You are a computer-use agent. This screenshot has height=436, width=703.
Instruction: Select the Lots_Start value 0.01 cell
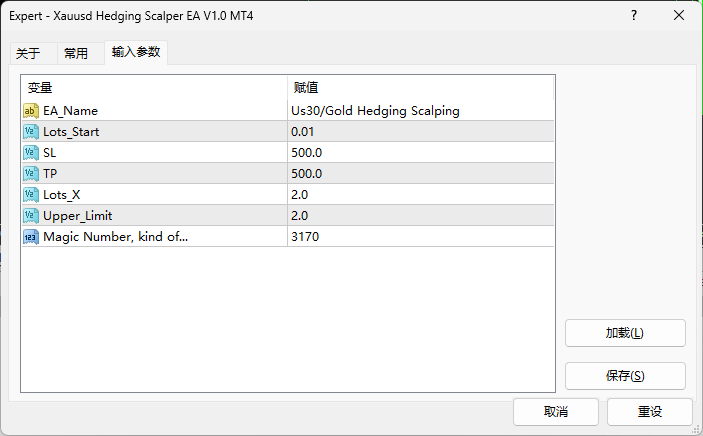point(420,132)
